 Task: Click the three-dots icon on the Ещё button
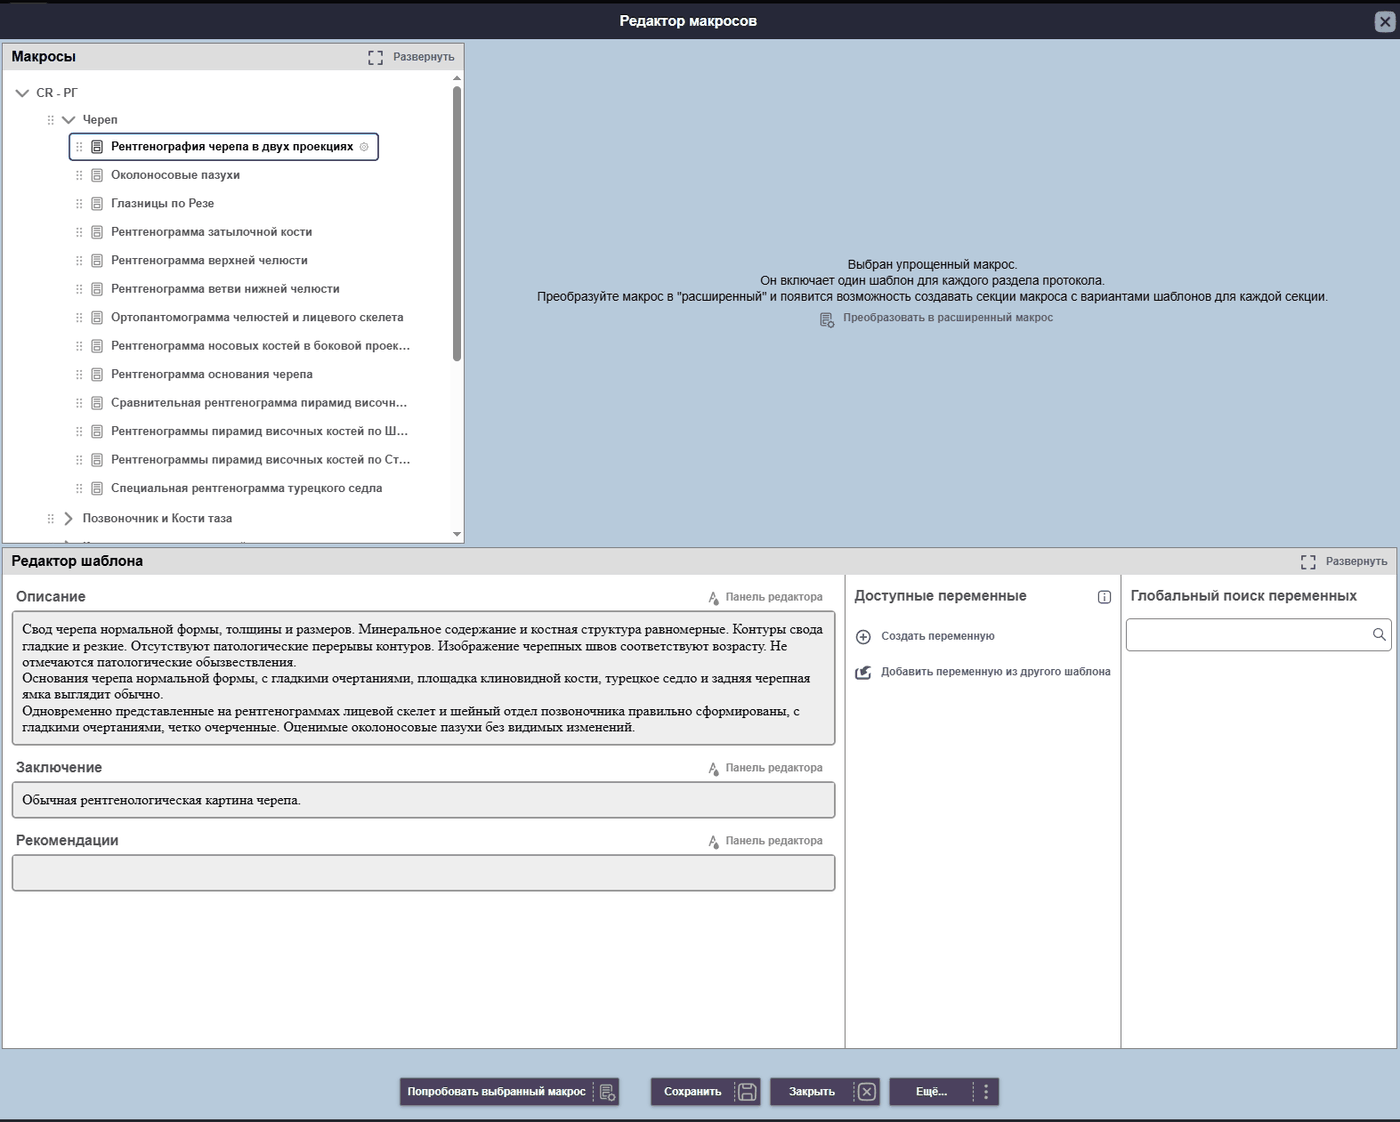(986, 1091)
